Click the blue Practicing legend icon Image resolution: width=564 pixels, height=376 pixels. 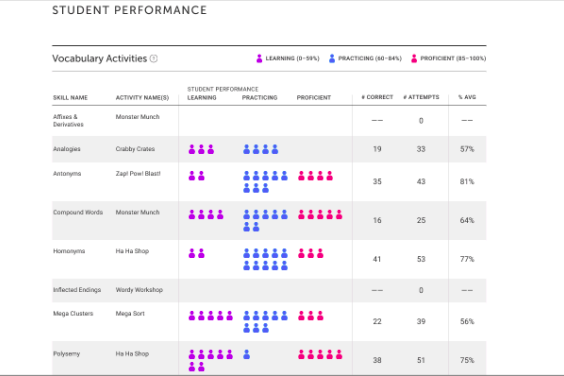click(332, 58)
